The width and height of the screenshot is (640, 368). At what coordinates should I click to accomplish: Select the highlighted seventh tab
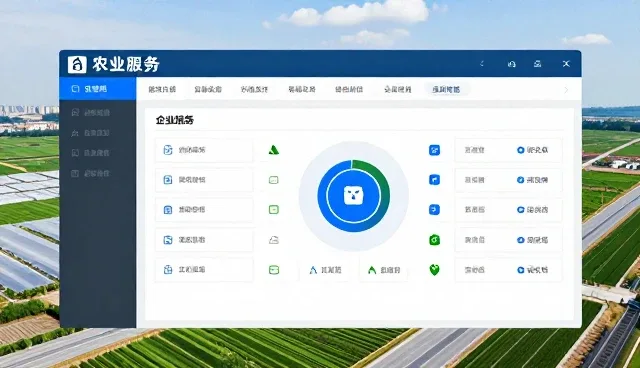point(446,89)
